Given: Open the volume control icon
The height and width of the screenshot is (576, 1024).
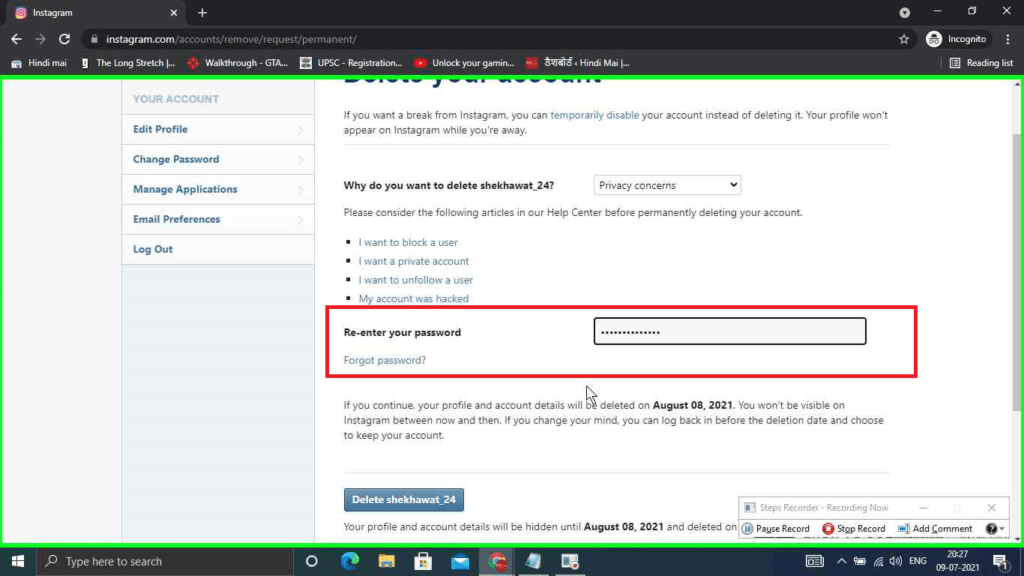Looking at the screenshot, I should point(896,561).
